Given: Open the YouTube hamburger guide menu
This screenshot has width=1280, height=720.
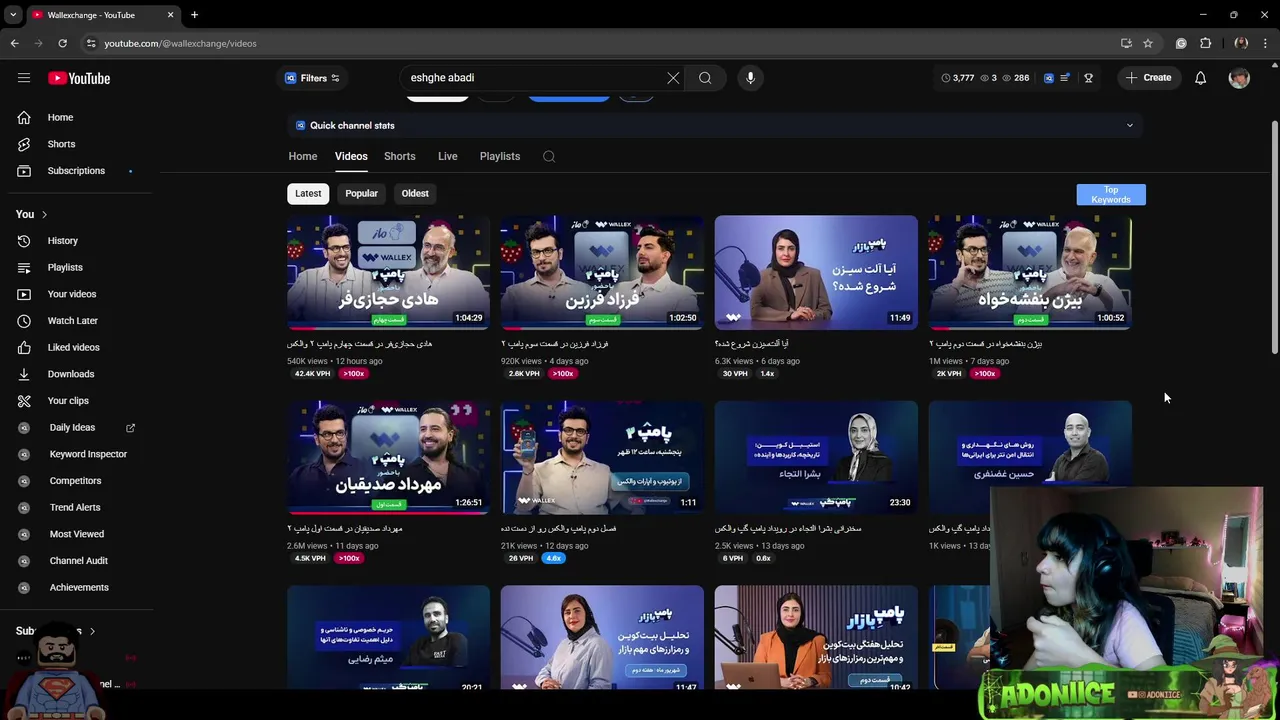Looking at the screenshot, I should (x=24, y=78).
